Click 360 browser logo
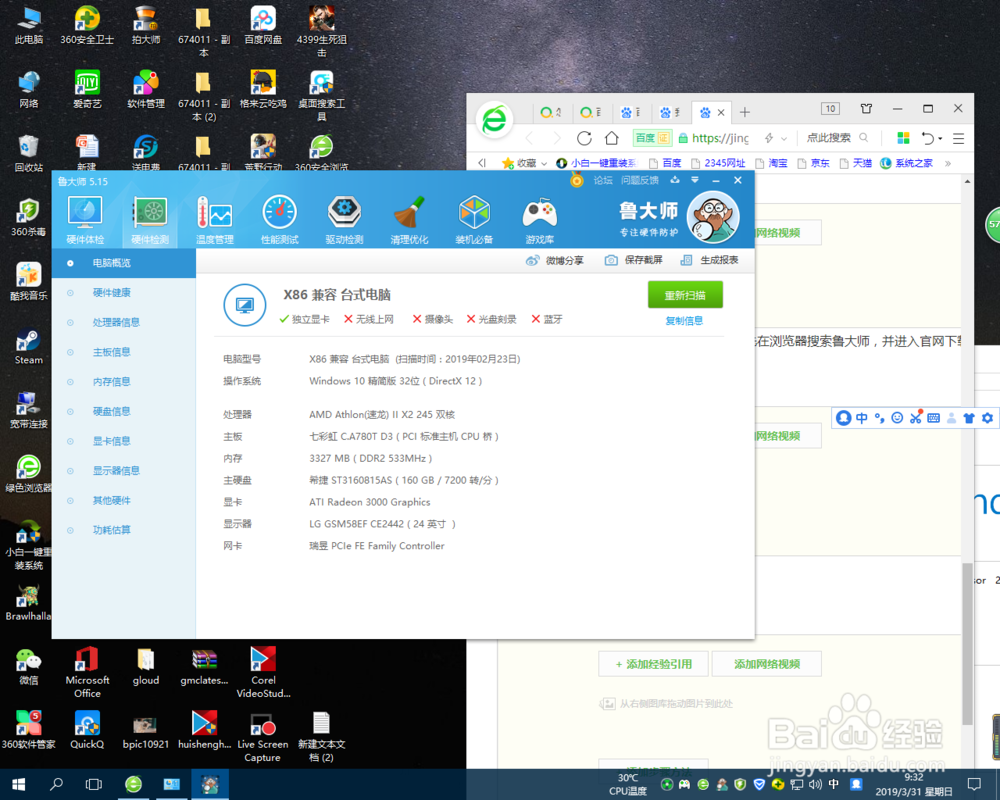 coord(494,119)
